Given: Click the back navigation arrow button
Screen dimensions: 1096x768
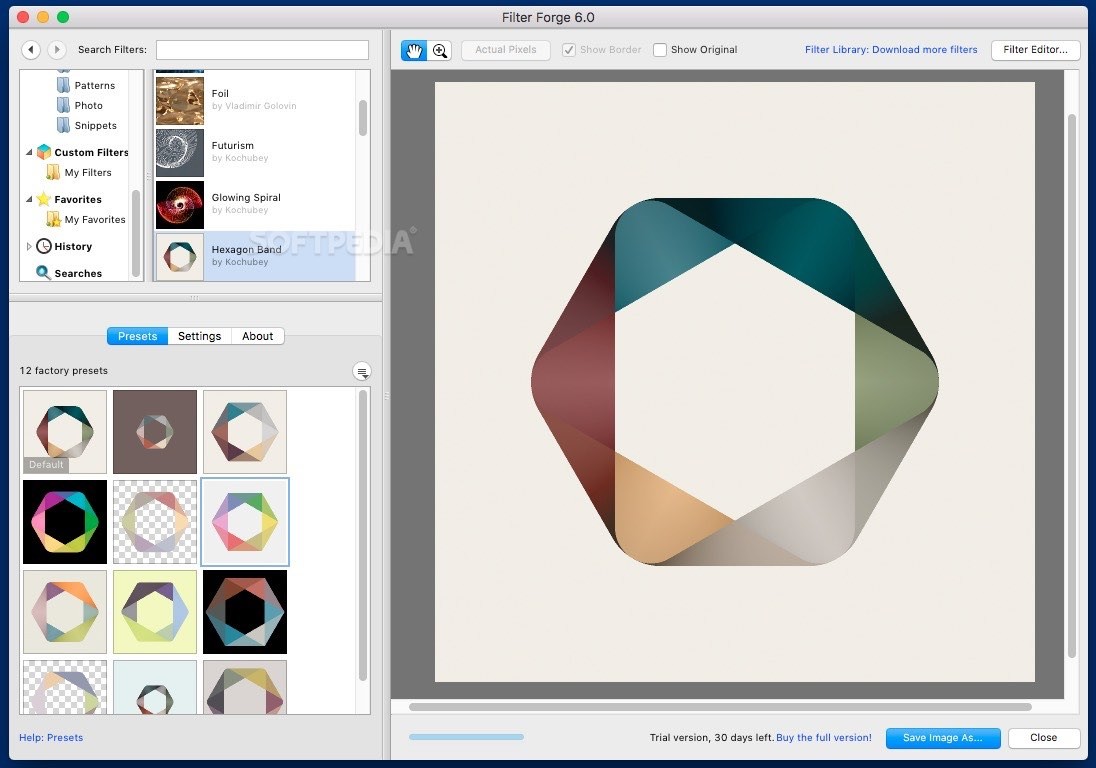Looking at the screenshot, I should (29, 49).
